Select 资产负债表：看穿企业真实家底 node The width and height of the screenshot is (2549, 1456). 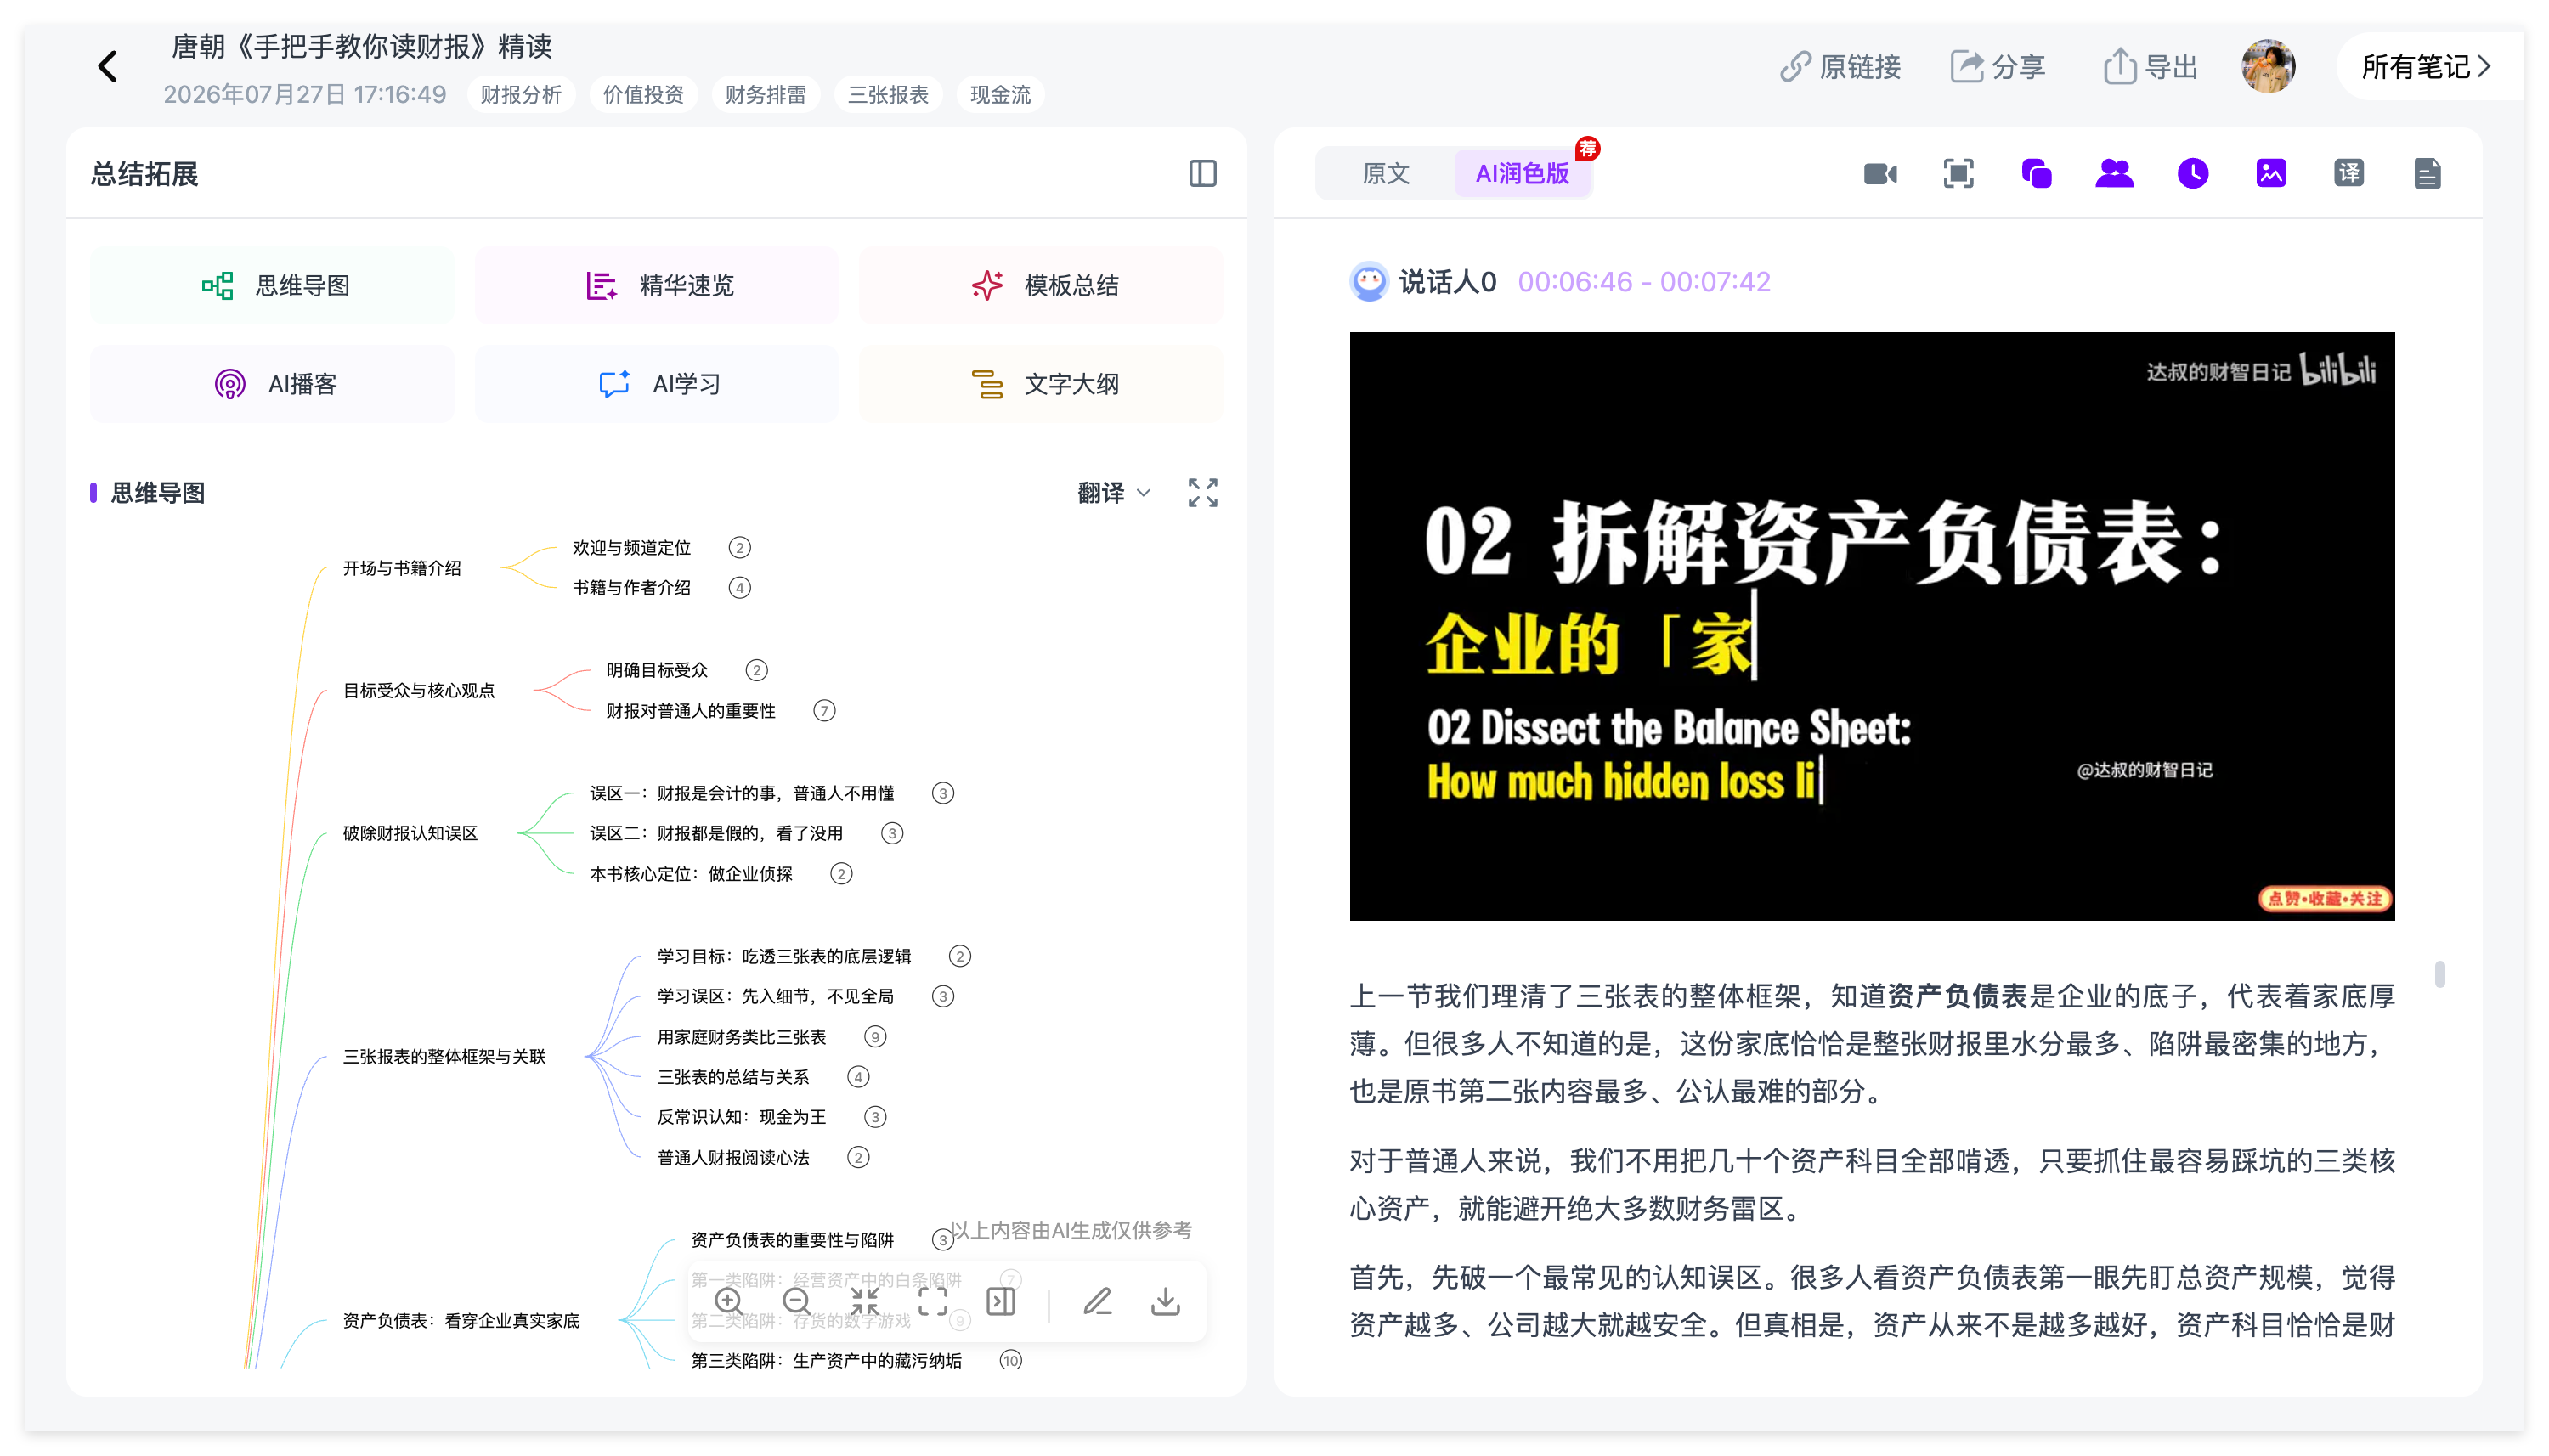461,1320
